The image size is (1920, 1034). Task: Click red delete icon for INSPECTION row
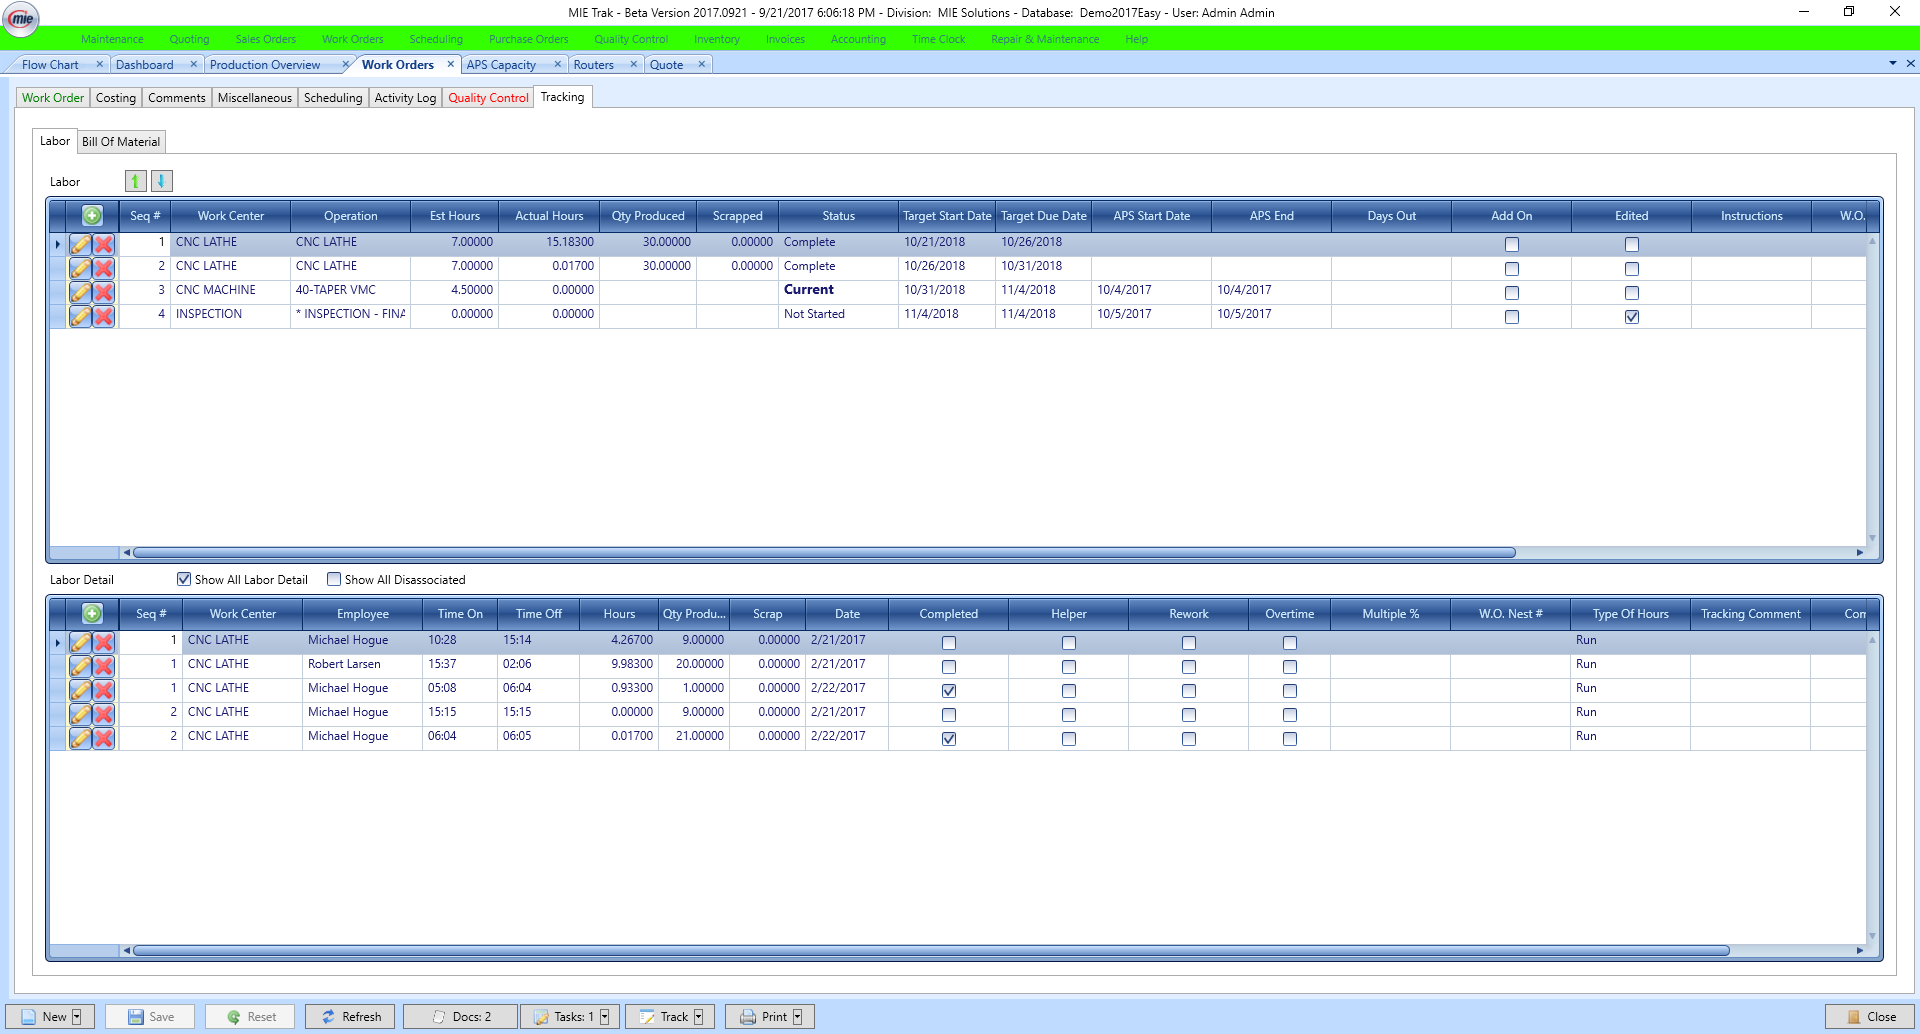point(104,316)
